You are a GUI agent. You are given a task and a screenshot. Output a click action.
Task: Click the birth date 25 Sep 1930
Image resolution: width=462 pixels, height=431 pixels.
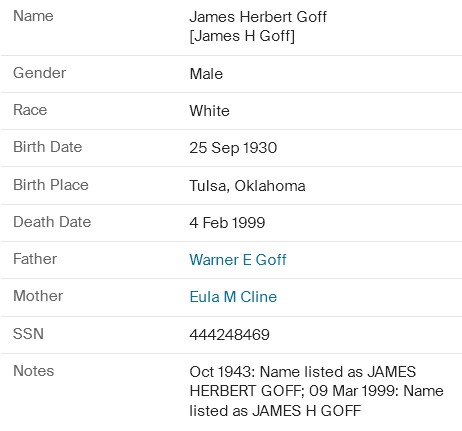coord(233,148)
